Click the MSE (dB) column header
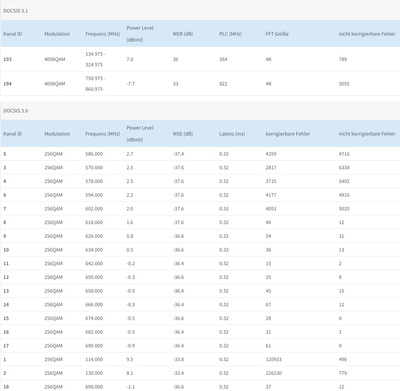 (x=183, y=134)
